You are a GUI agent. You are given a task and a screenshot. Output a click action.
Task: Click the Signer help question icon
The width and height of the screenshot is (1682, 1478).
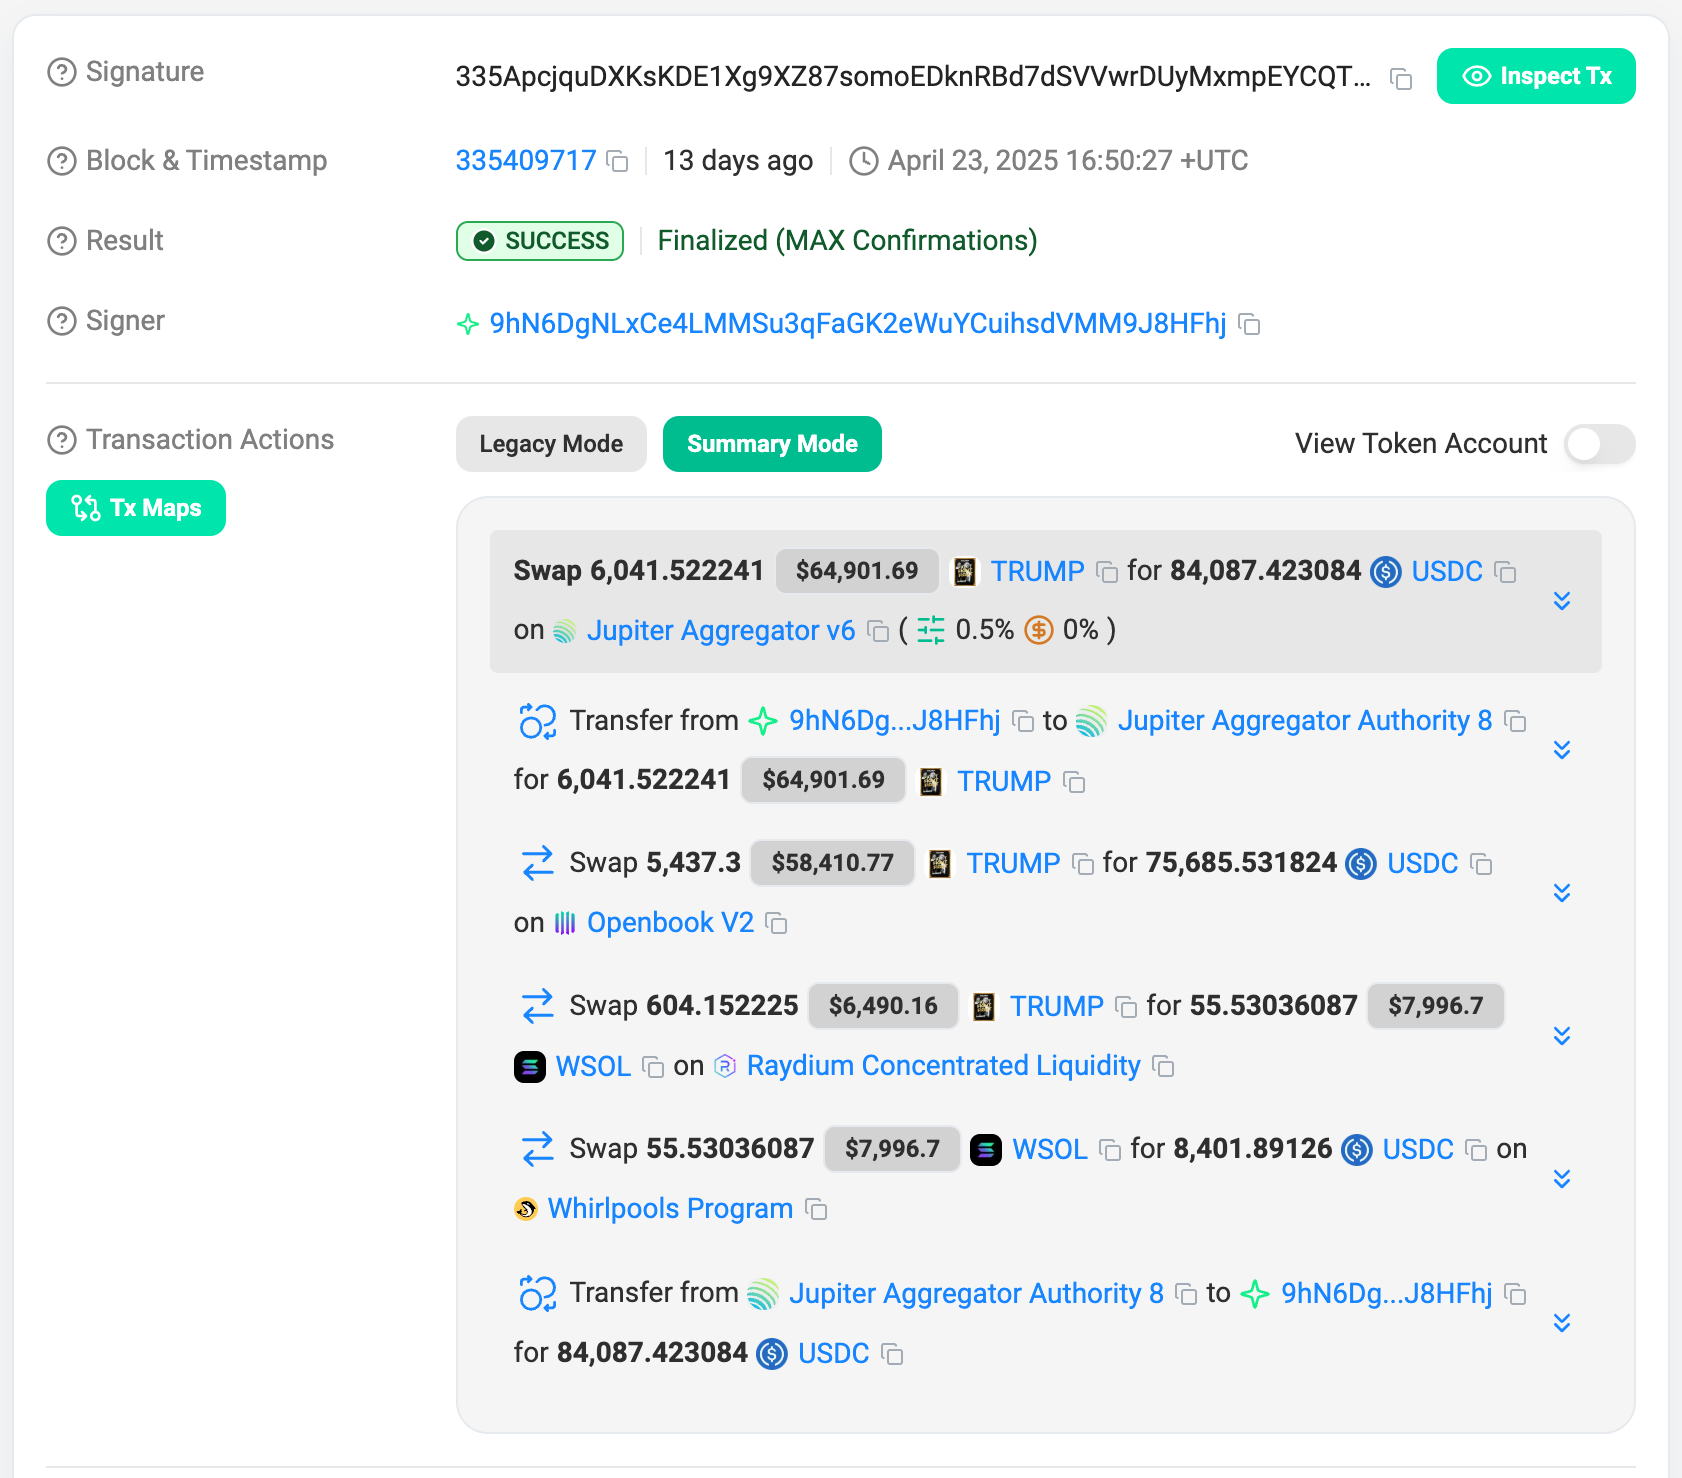point(62,321)
